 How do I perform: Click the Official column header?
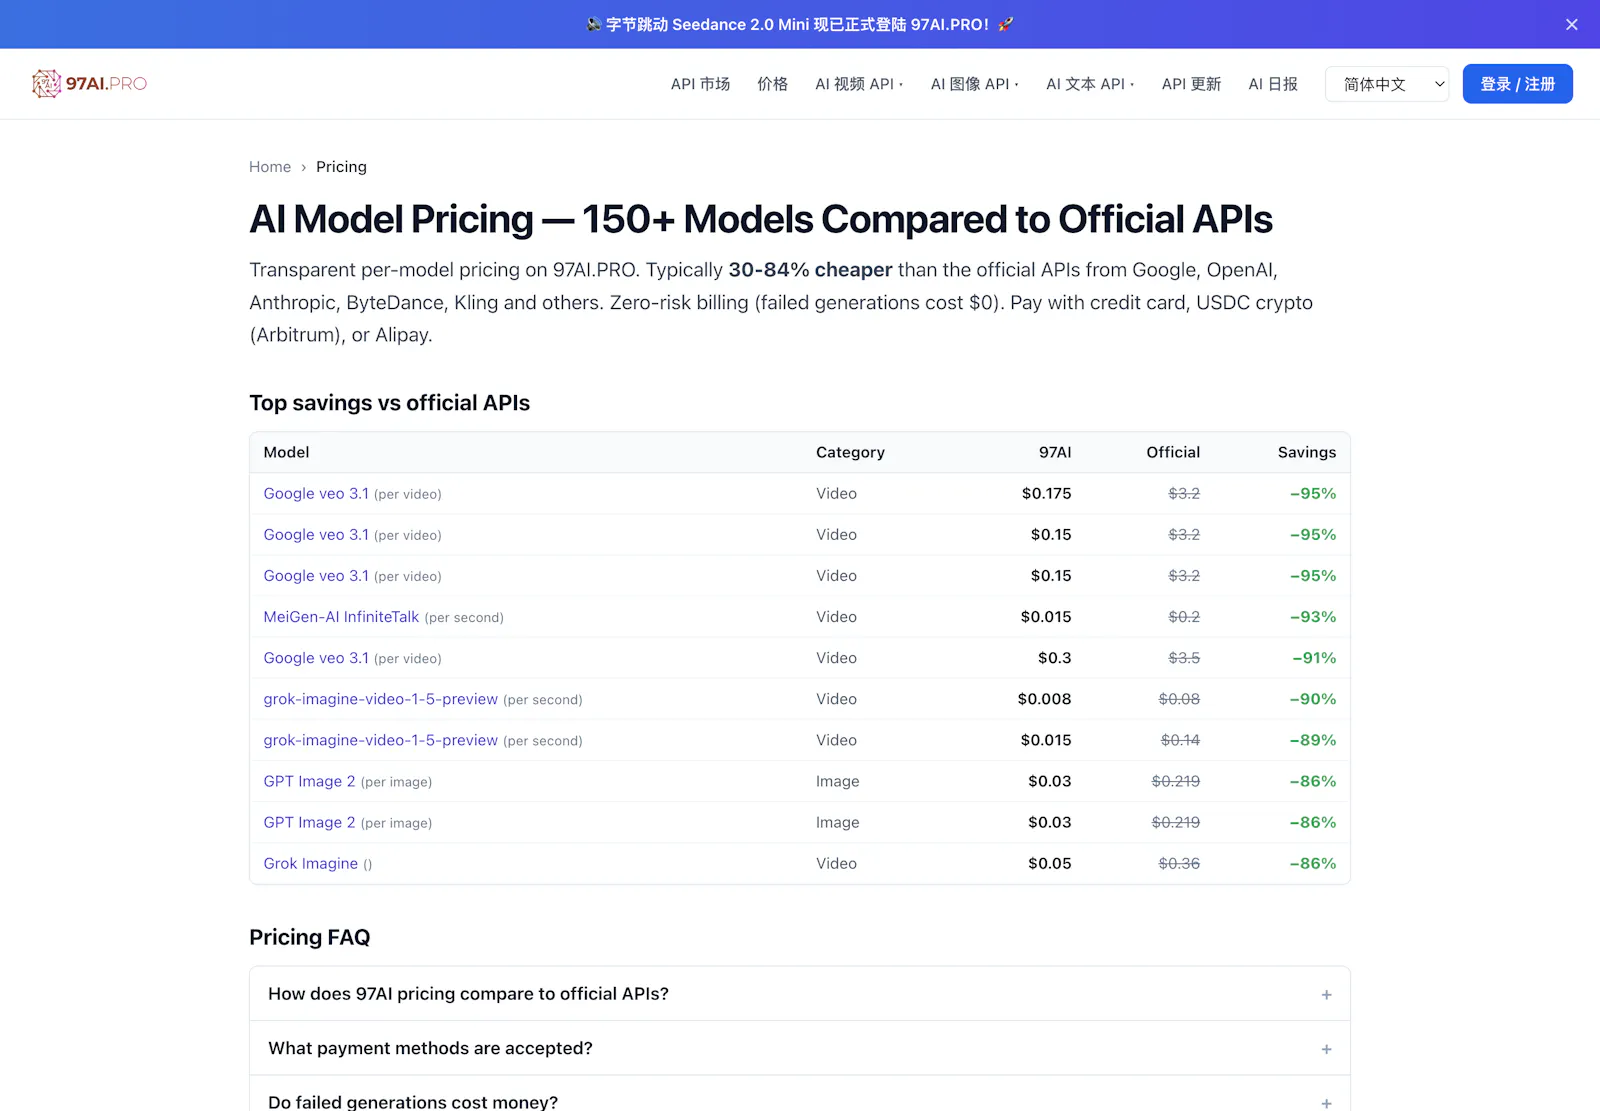[x=1173, y=452]
